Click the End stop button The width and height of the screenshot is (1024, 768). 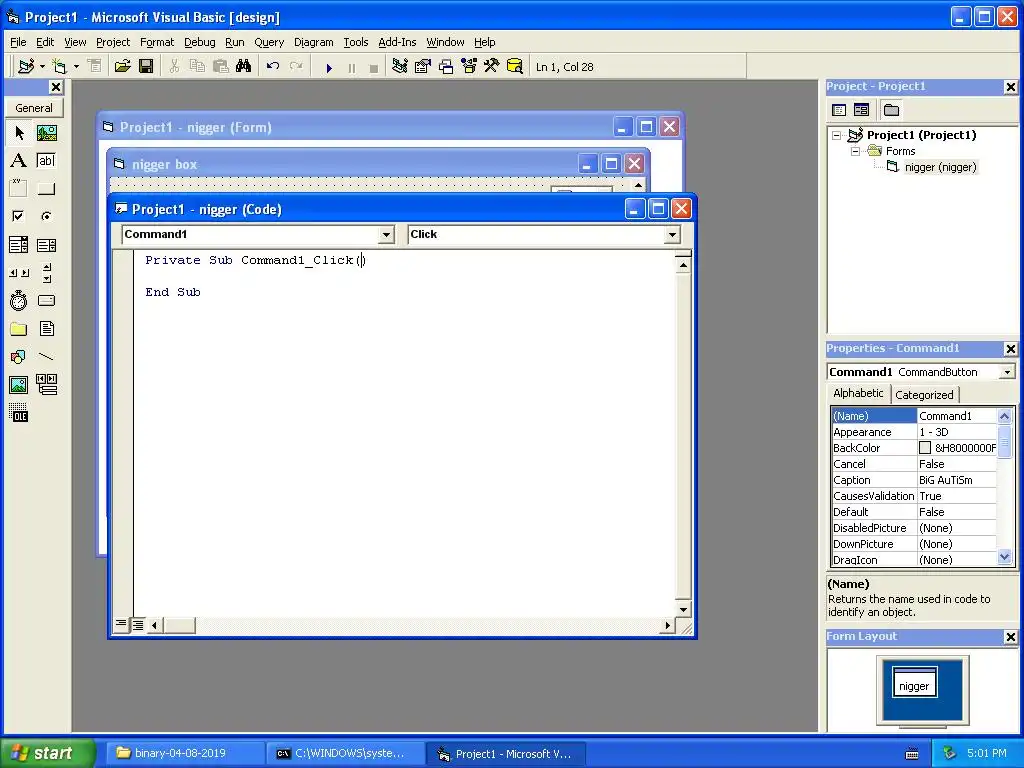click(x=374, y=67)
